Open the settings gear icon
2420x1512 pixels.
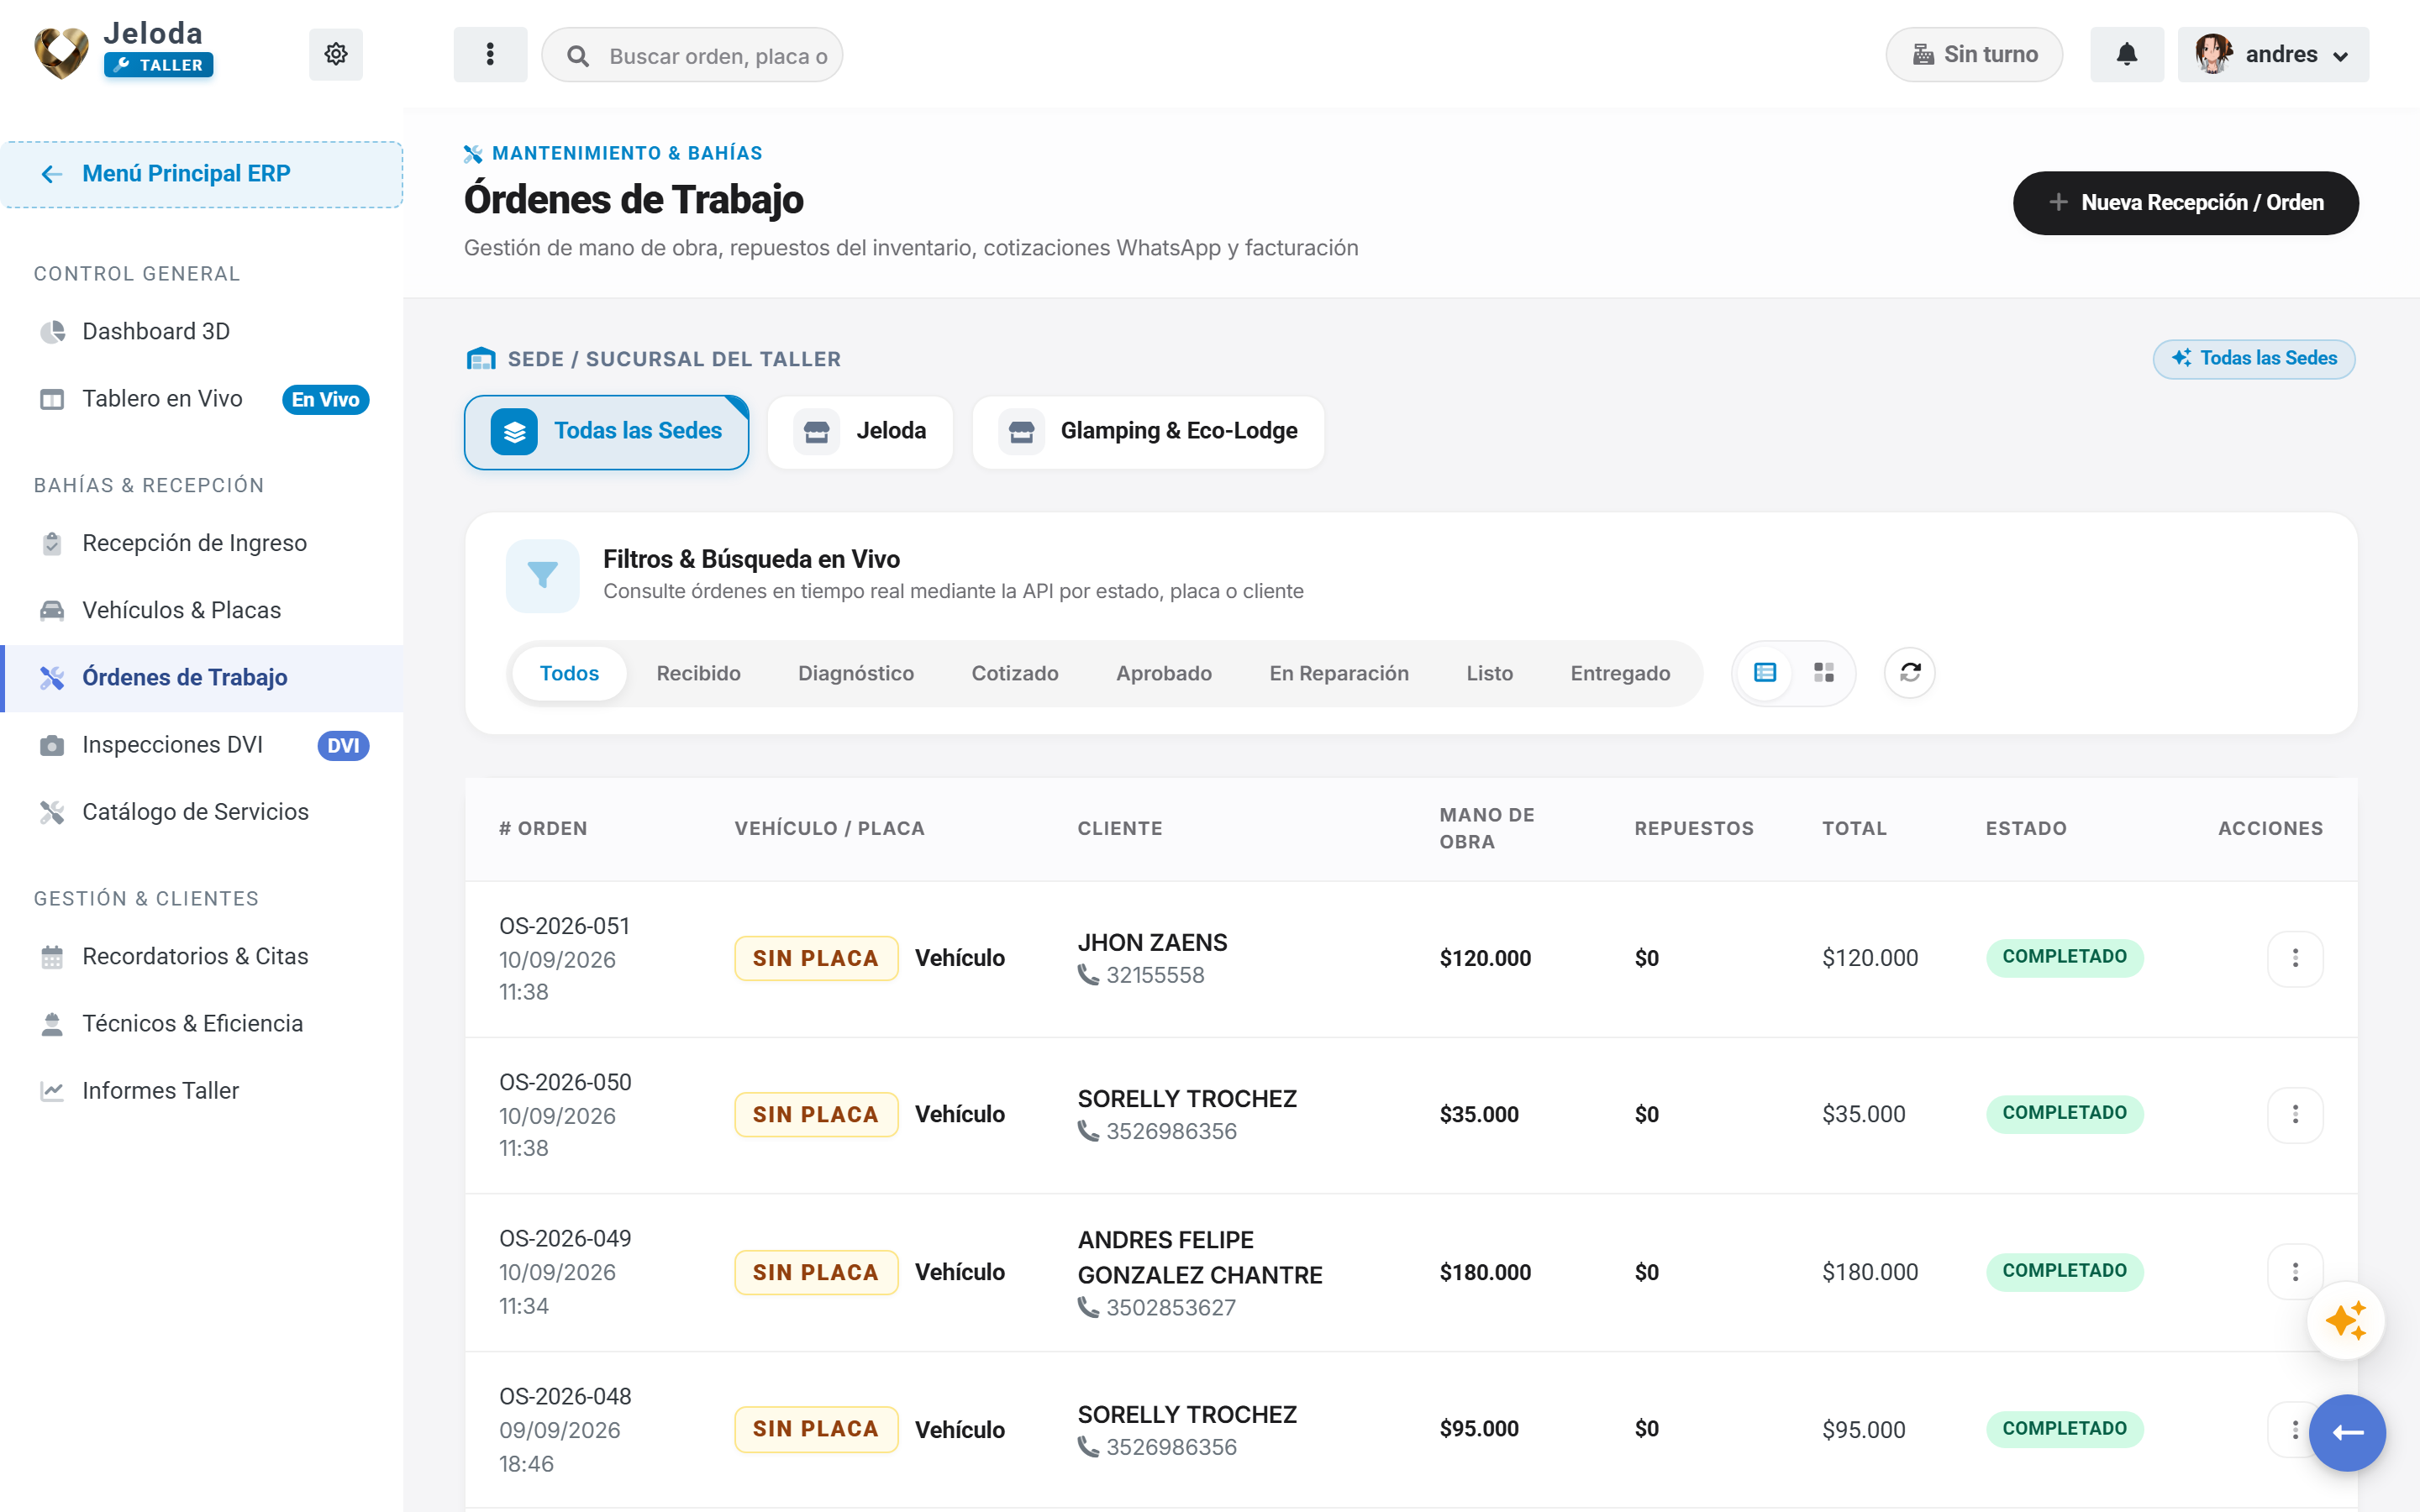point(335,54)
